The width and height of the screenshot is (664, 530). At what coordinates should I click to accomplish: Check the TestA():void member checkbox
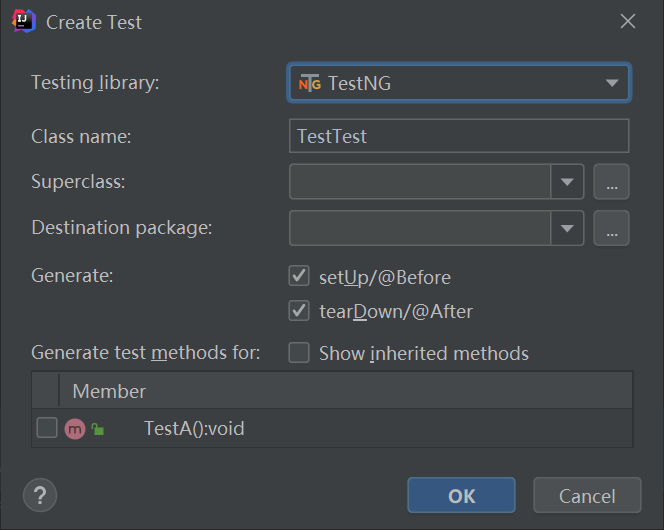click(x=47, y=428)
